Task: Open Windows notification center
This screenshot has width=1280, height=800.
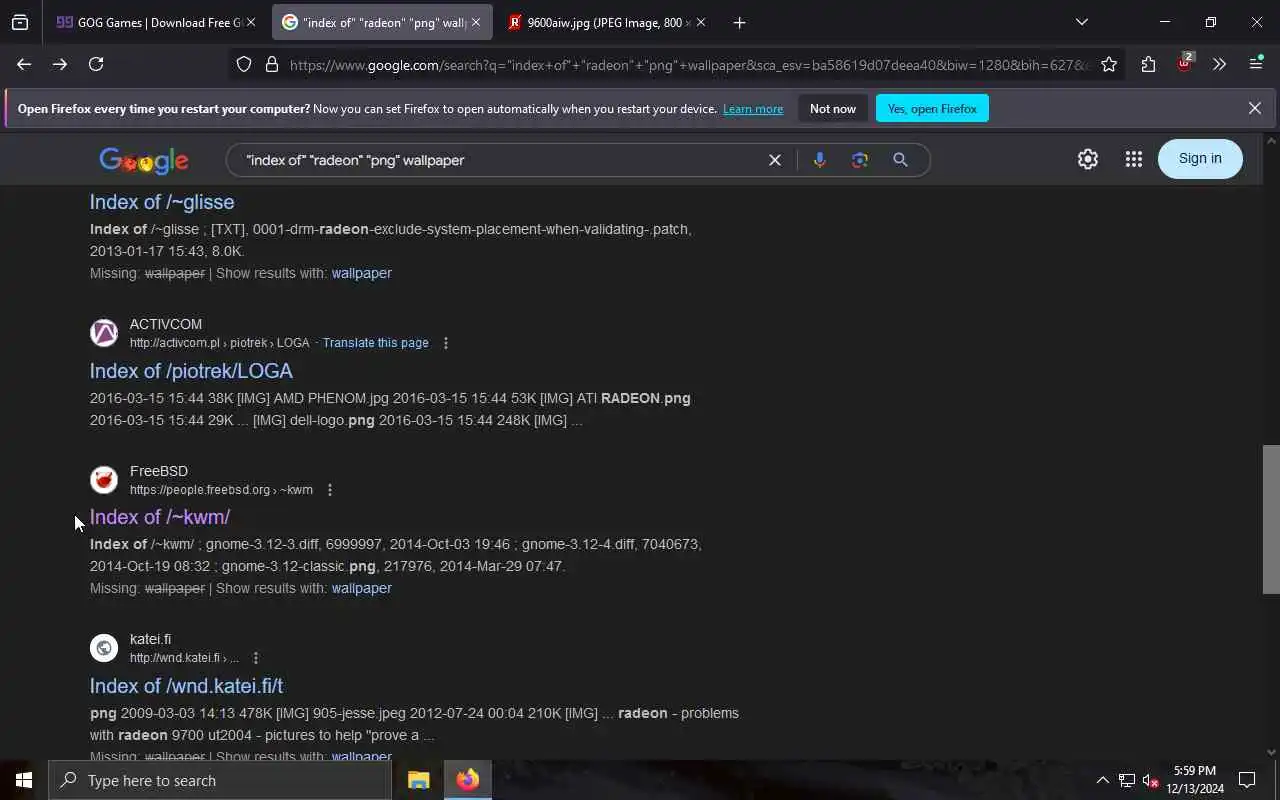Action: 1247,780
